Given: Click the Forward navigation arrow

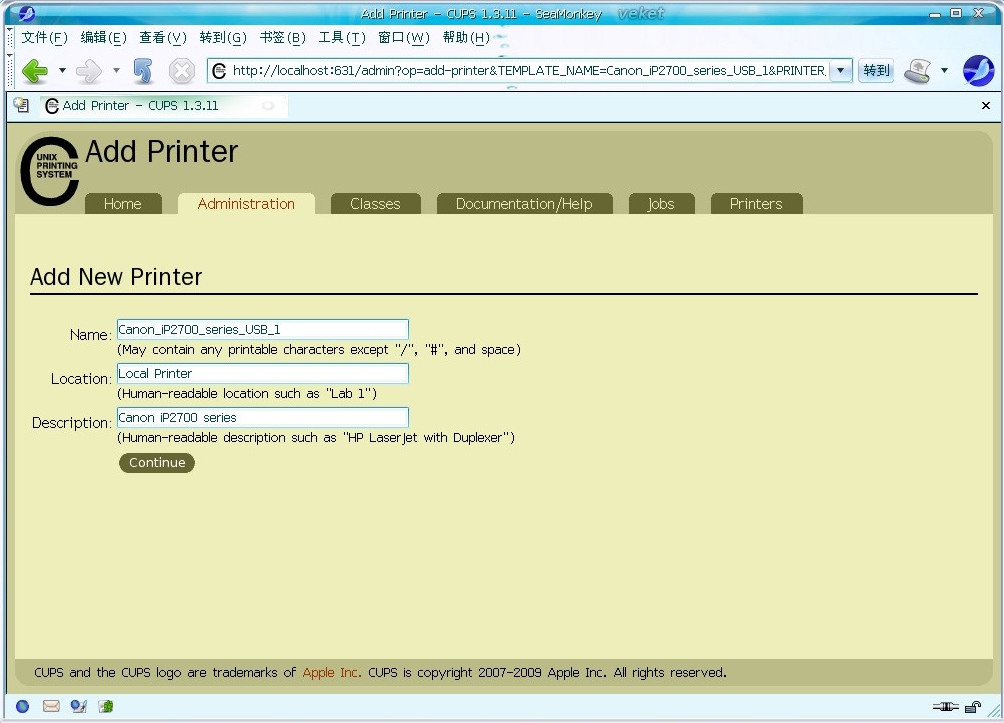Looking at the screenshot, I should pos(89,70).
